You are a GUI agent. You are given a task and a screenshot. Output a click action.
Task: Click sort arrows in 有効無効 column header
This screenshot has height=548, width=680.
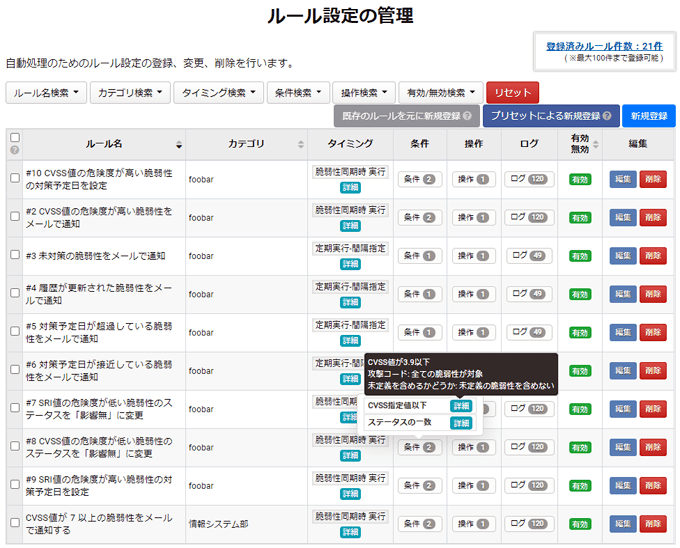[597, 144]
